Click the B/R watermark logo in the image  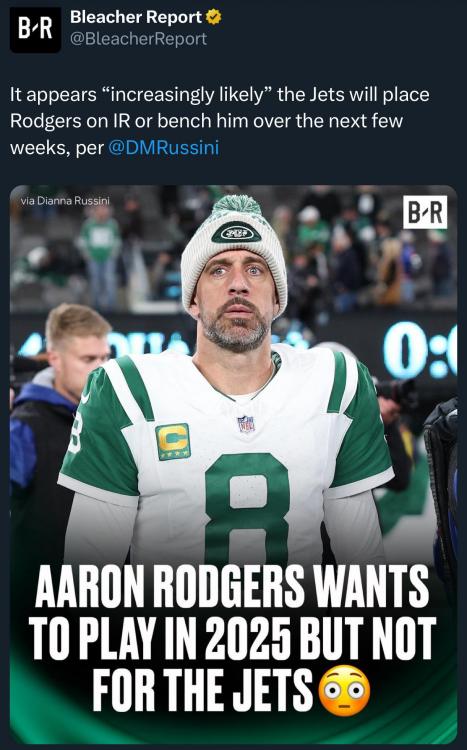click(x=425, y=212)
